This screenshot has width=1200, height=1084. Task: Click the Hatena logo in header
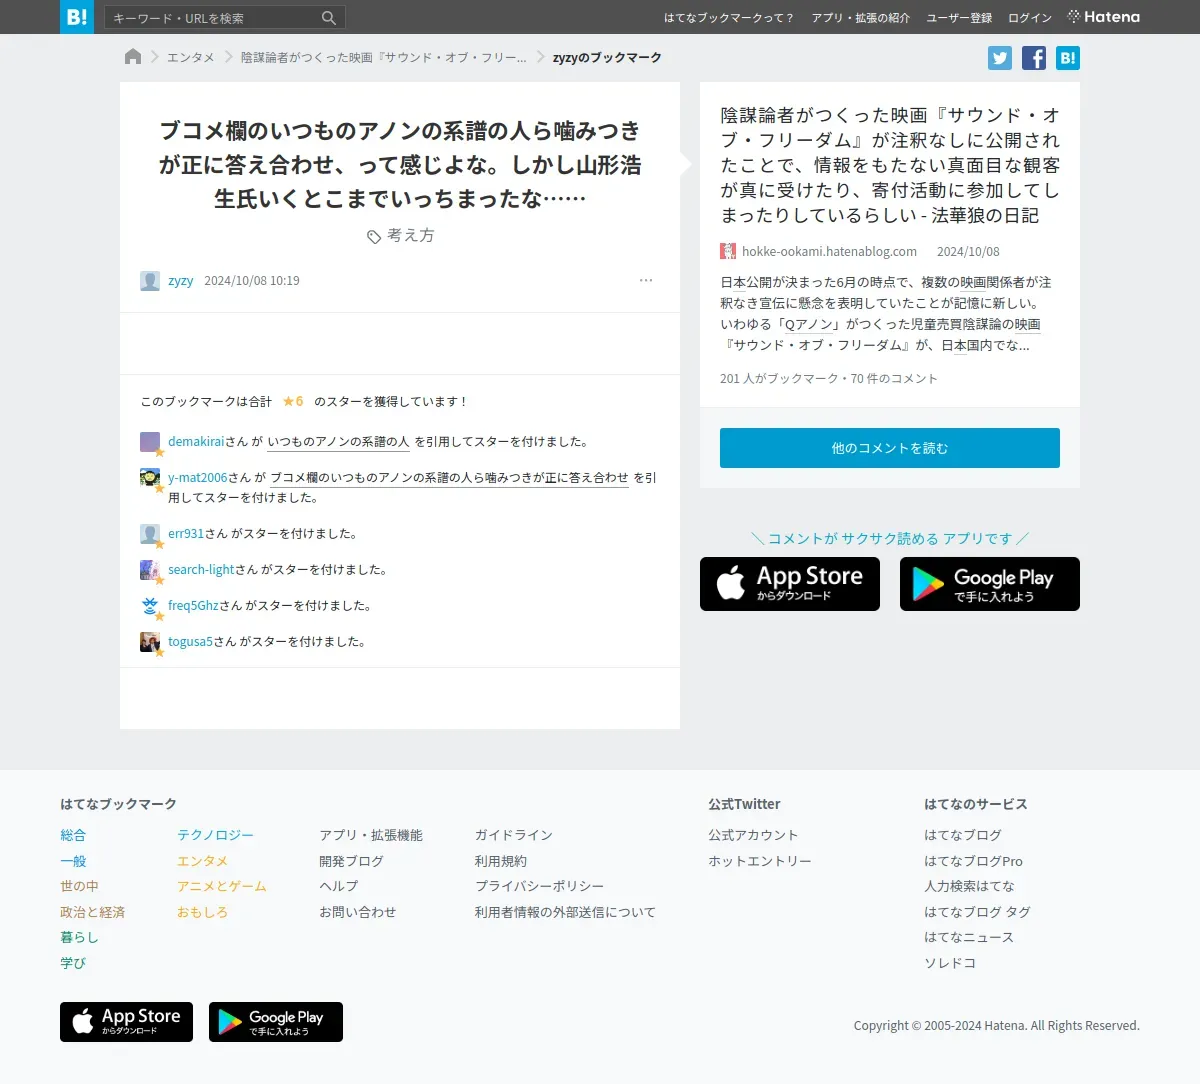1103,17
